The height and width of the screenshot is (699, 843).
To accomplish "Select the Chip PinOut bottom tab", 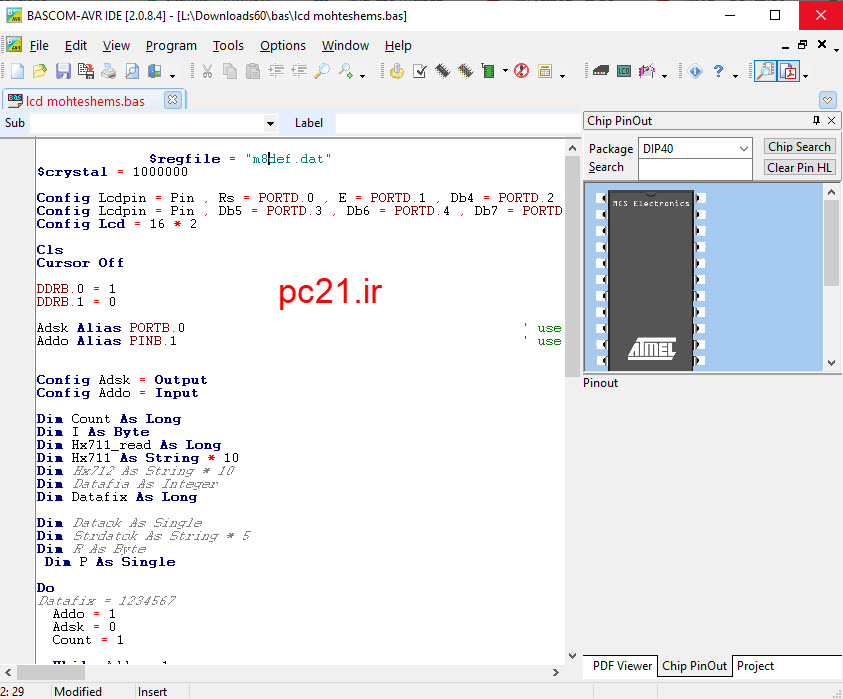I will (694, 666).
